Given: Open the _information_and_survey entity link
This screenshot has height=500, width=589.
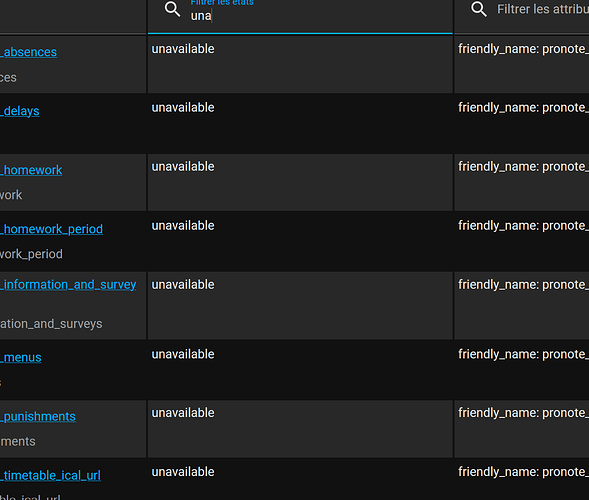Looking at the screenshot, I should pos(68,284).
